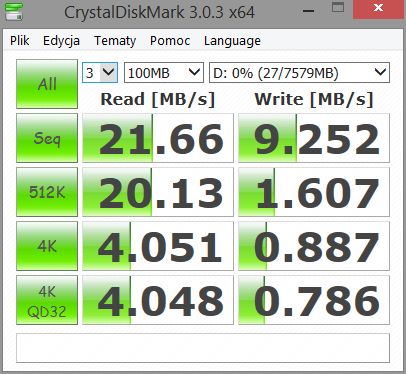The width and height of the screenshot is (406, 374).
Task: Click the Seq write result 9.252
Action: 314,138
